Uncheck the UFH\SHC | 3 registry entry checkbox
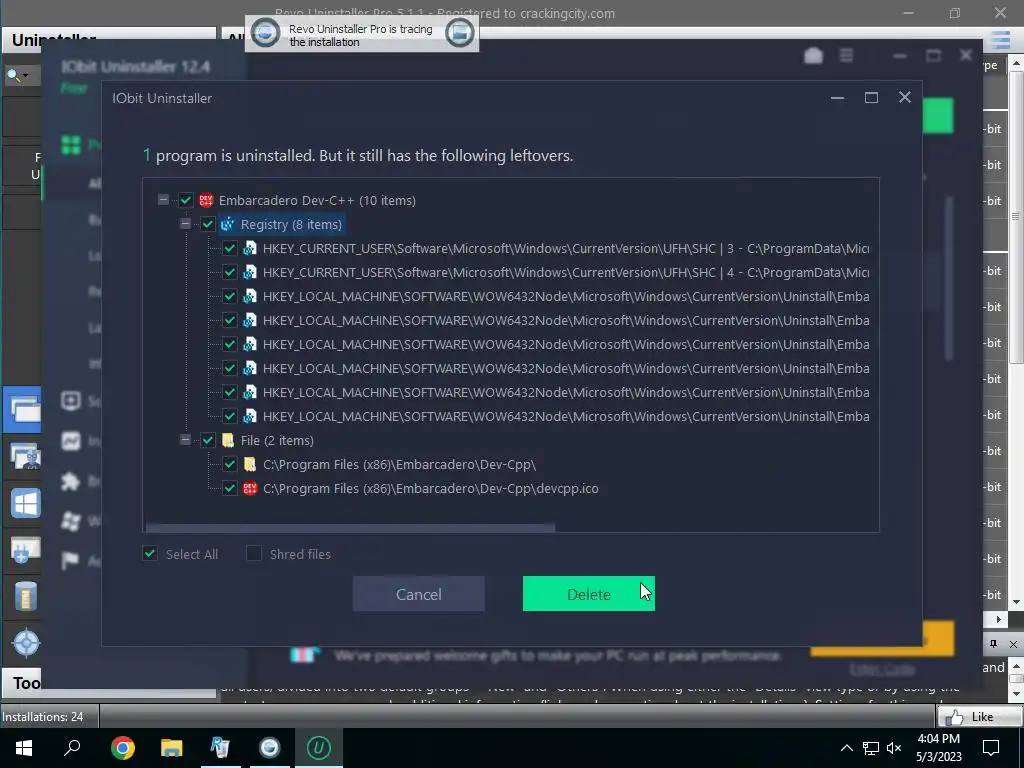Screen dimensions: 1024x768 (x=230, y=249)
